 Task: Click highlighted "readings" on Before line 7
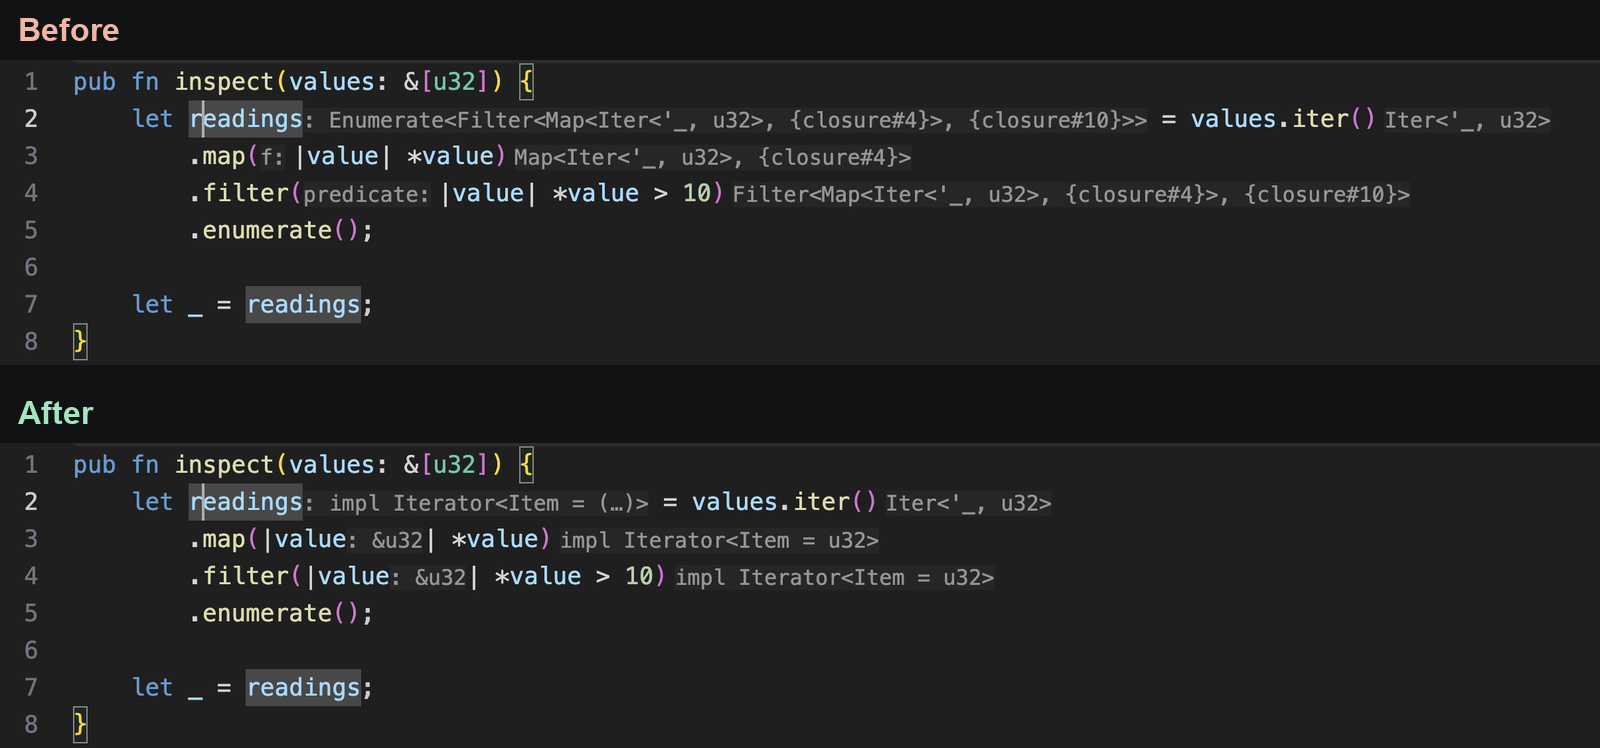pos(303,304)
